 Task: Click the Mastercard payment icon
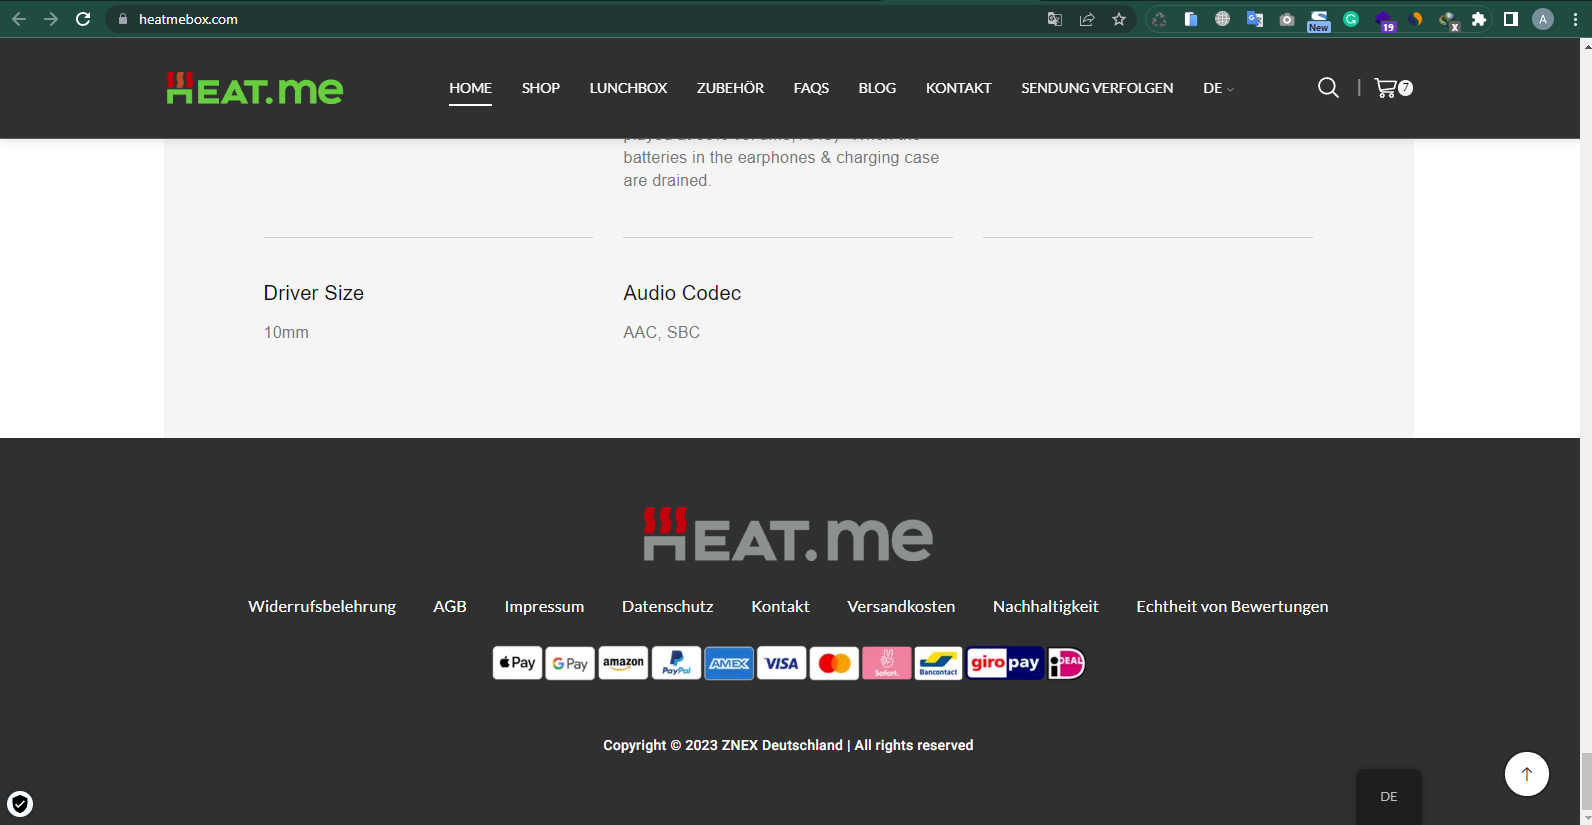[834, 663]
